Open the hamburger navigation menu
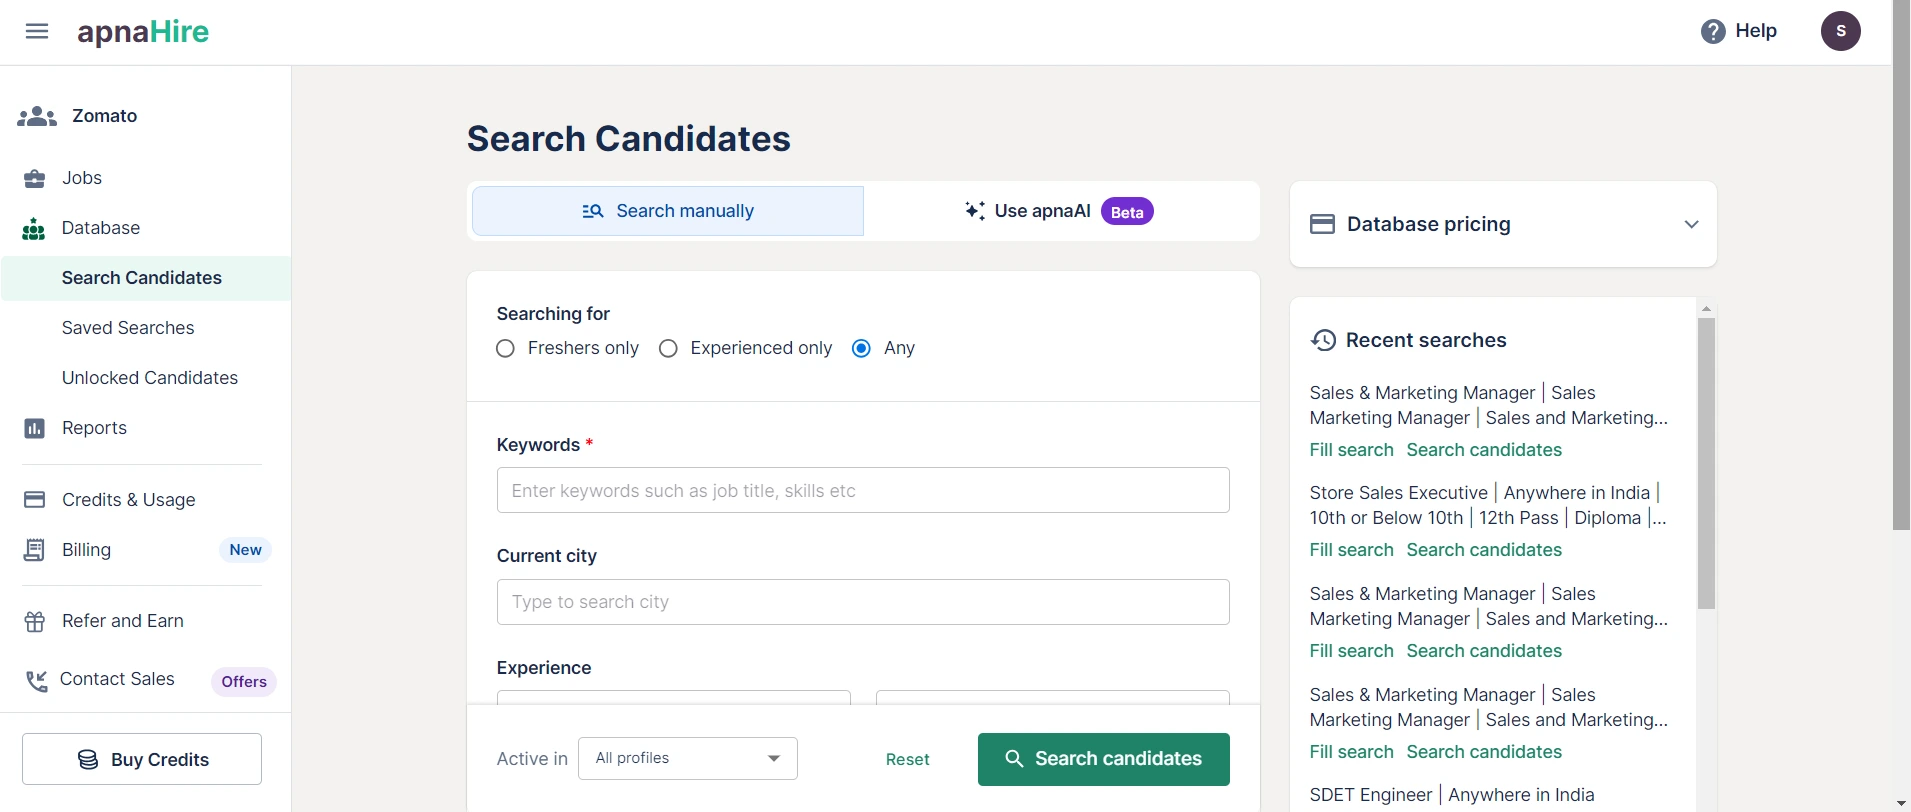 coord(37,32)
